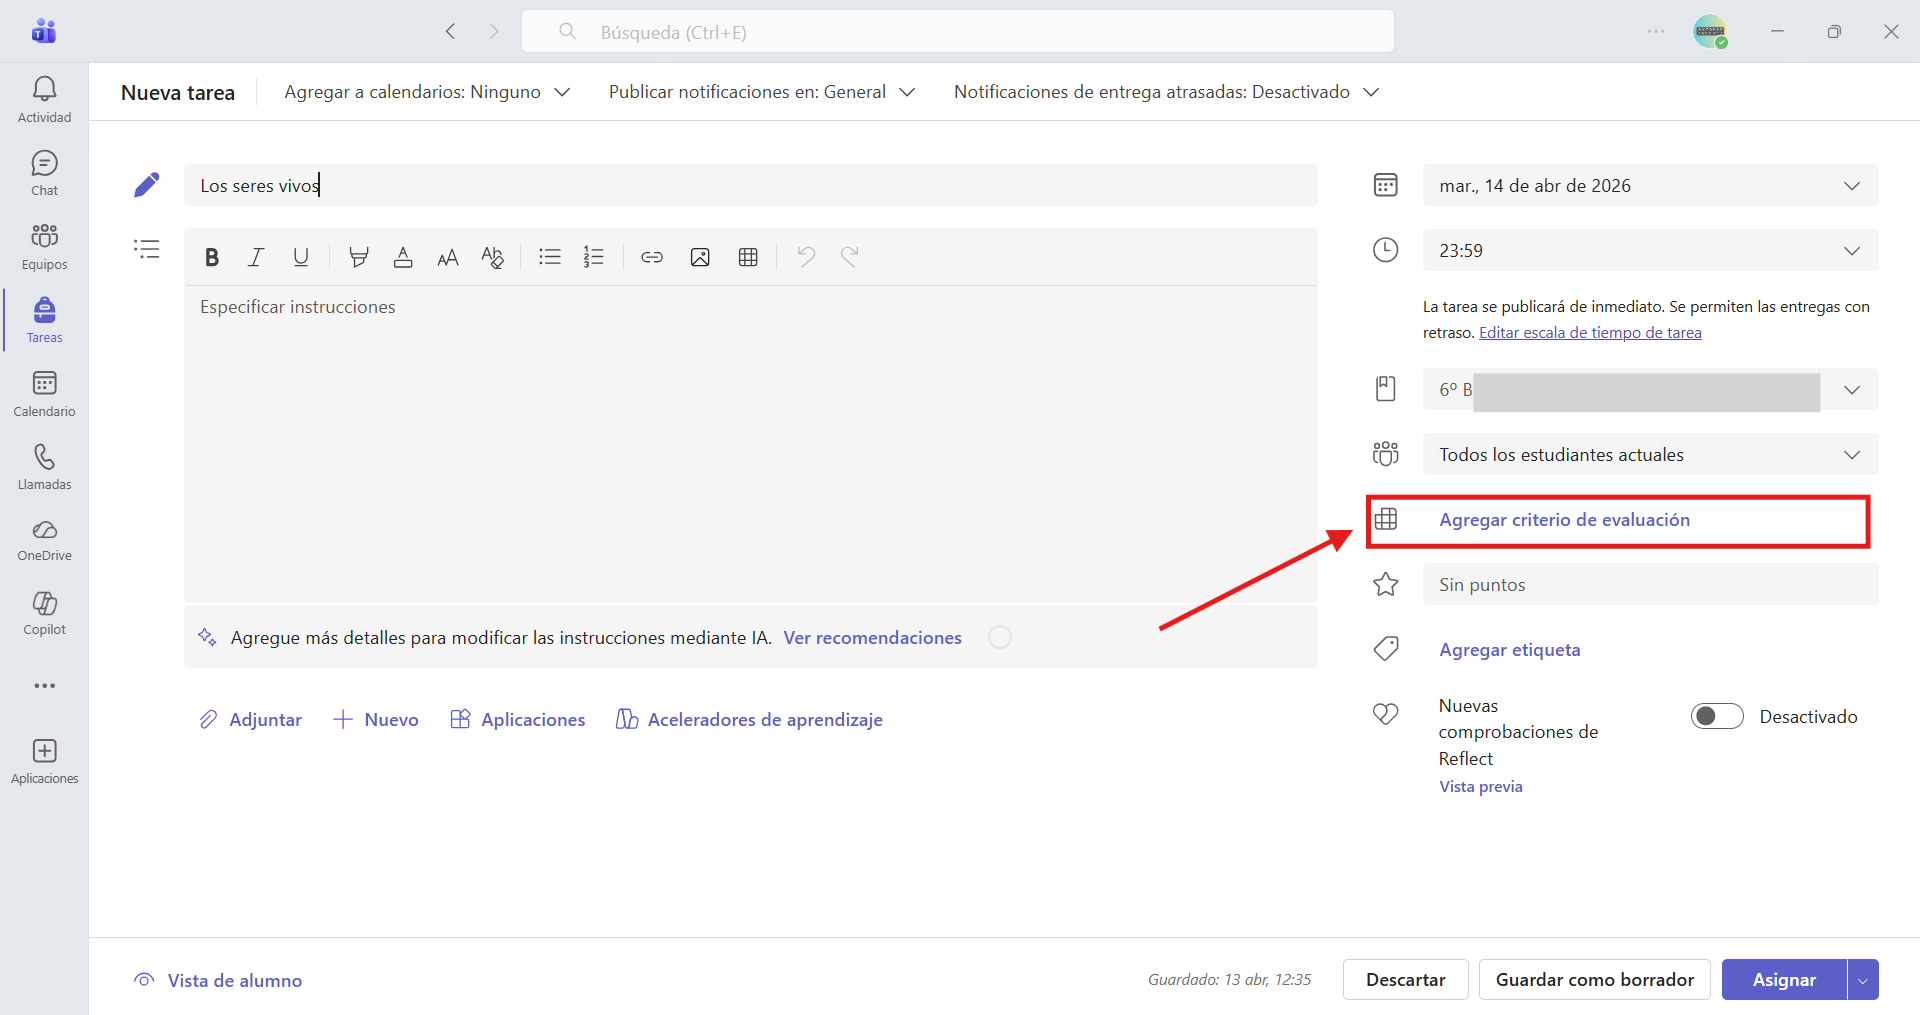Open the Sin puntos points field
The width and height of the screenshot is (1920, 1015).
point(1650,584)
